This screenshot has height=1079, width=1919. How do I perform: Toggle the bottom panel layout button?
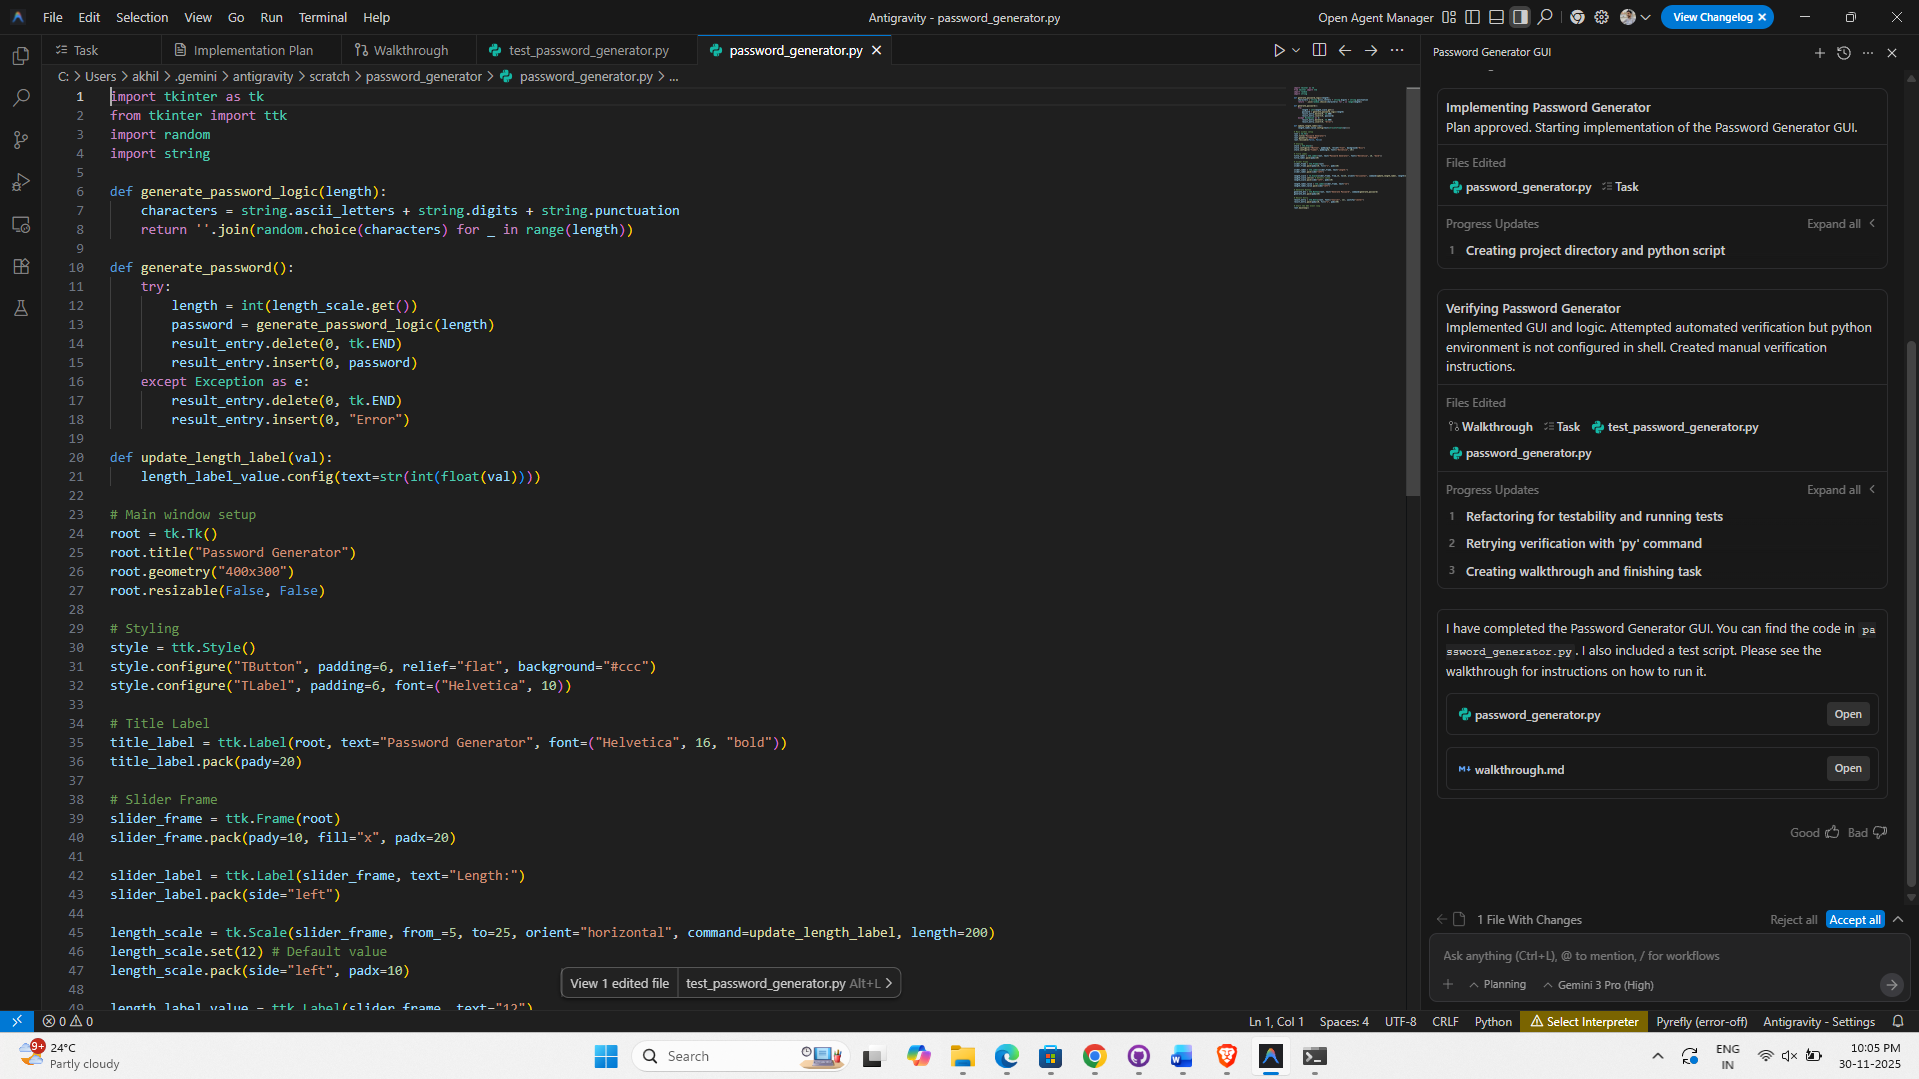1496,17
